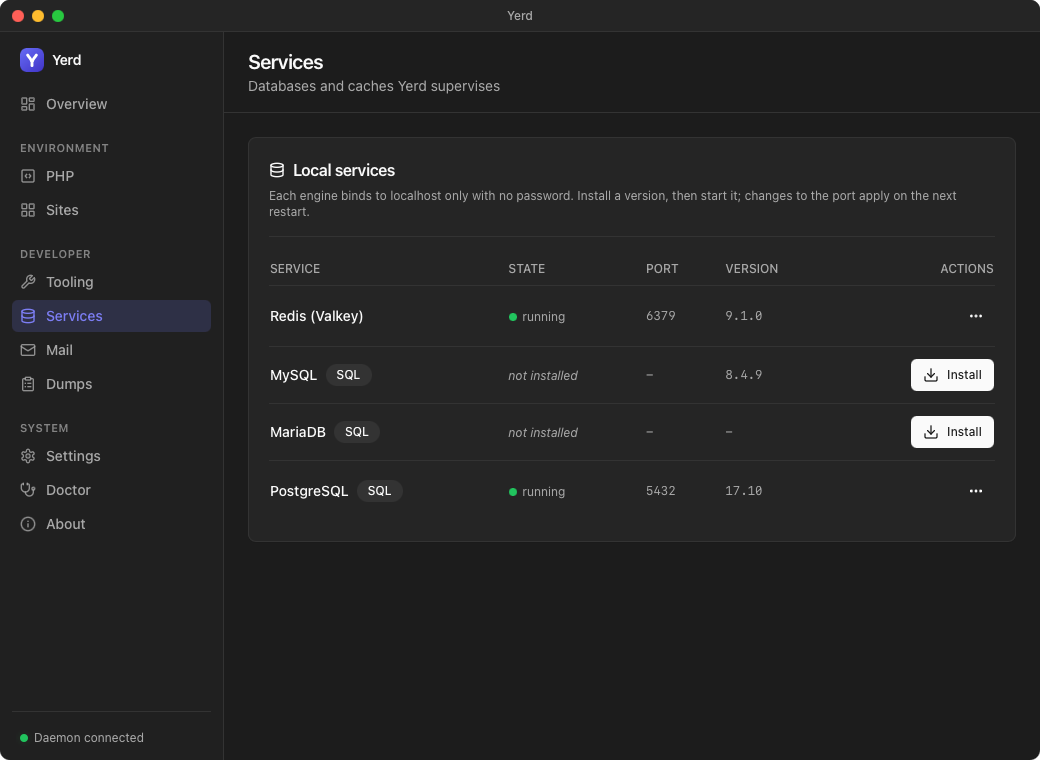Click the green Daemon connected indicator dot
Viewport: 1040px width, 760px height.
tap(24, 738)
